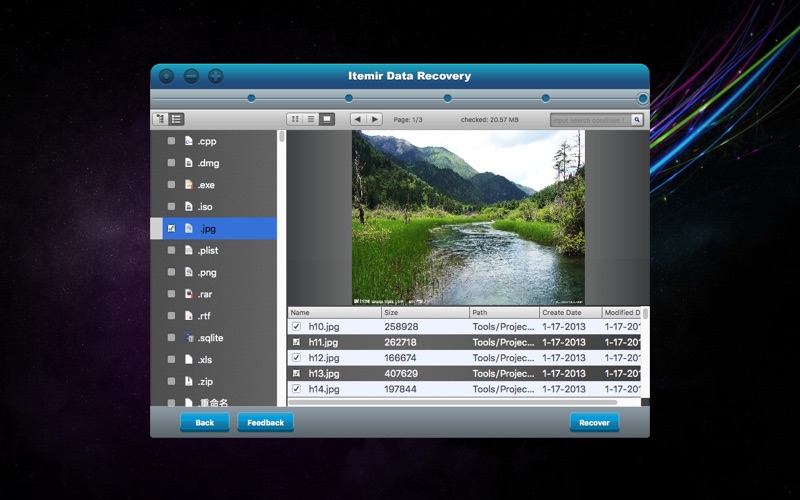Click the second progress step dot

pyautogui.click(x=348, y=98)
